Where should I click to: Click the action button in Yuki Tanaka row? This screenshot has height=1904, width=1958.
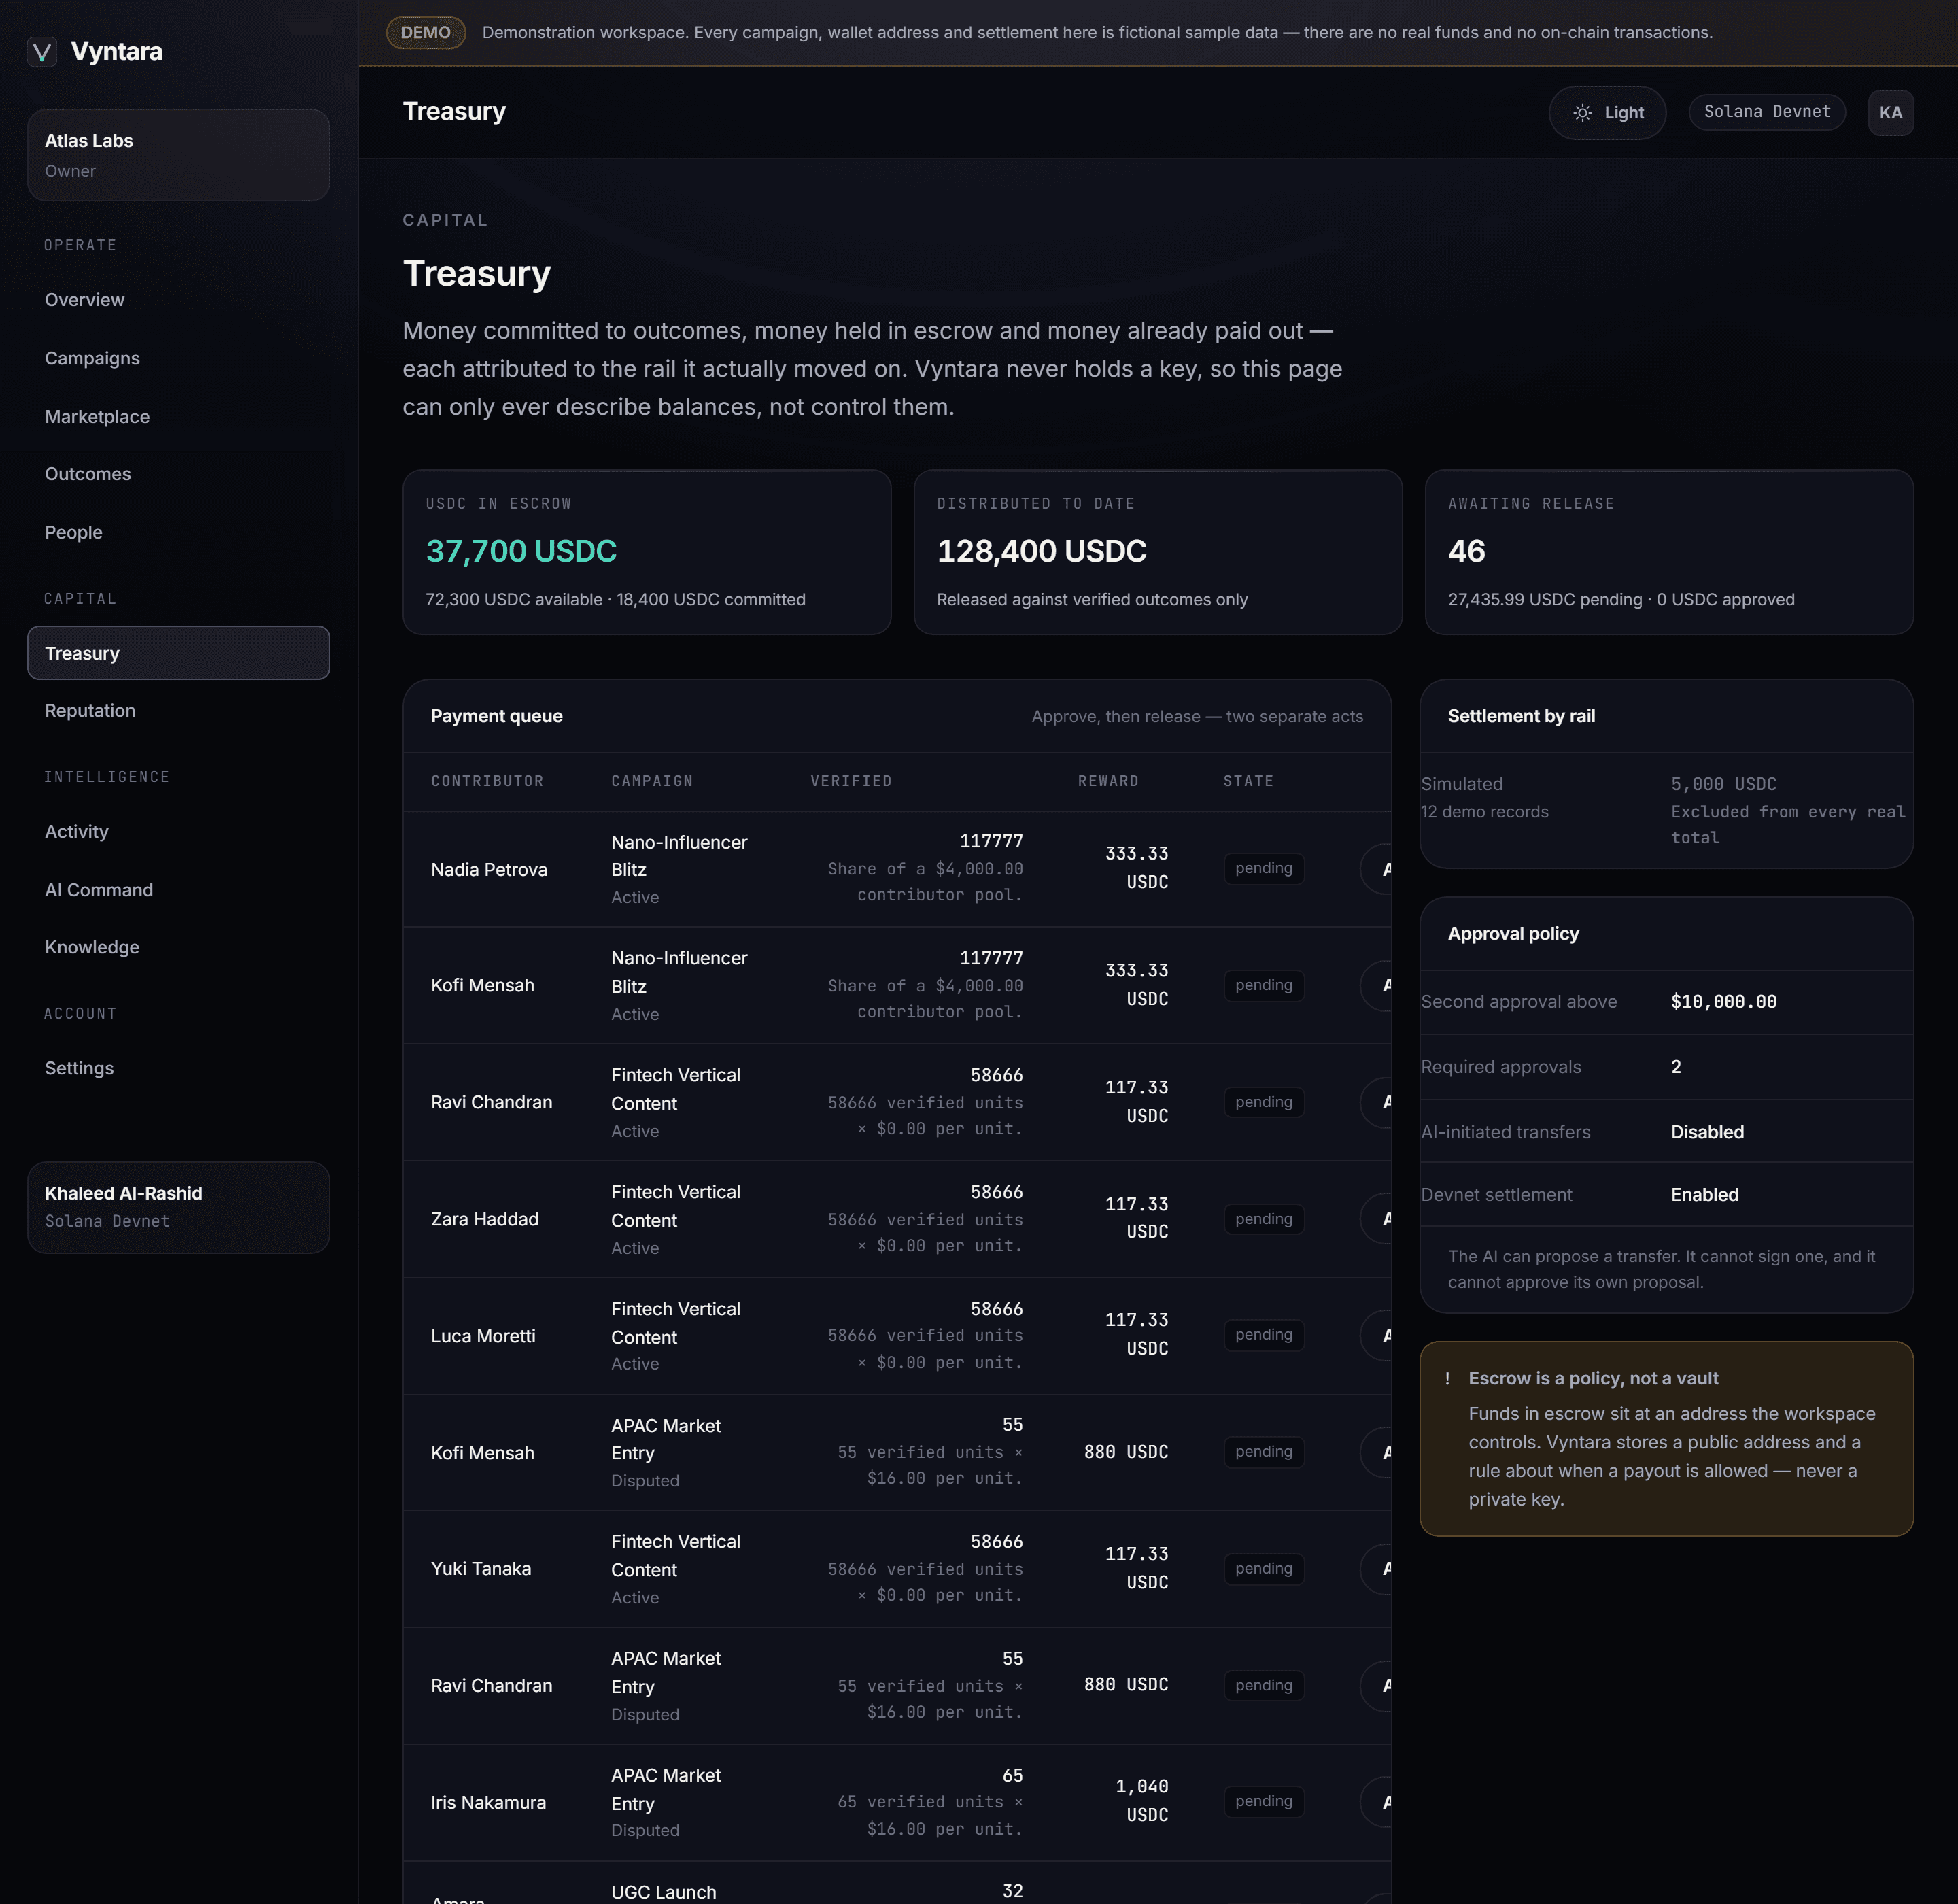[1377, 1568]
